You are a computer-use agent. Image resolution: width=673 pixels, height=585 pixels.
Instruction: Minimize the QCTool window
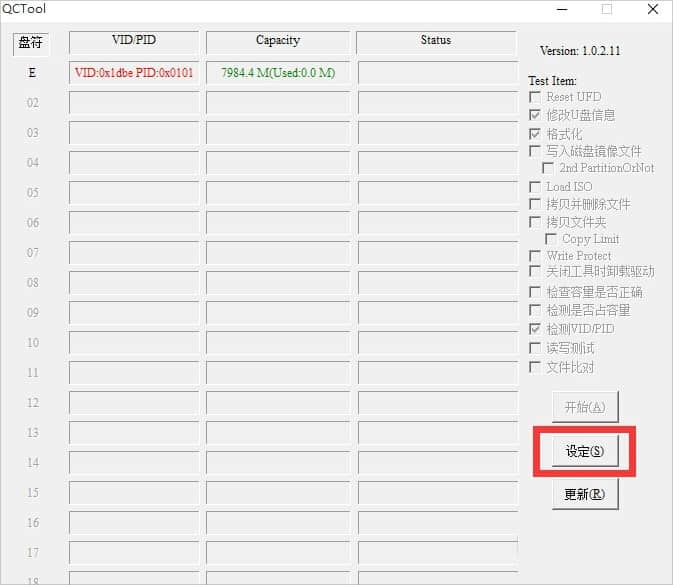coord(562,9)
